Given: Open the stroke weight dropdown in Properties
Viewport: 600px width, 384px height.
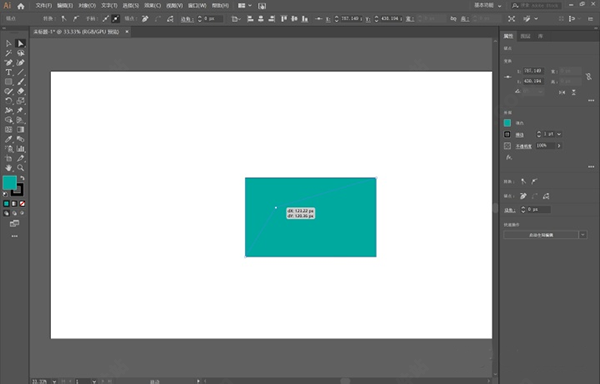Looking at the screenshot, I should pos(559,134).
